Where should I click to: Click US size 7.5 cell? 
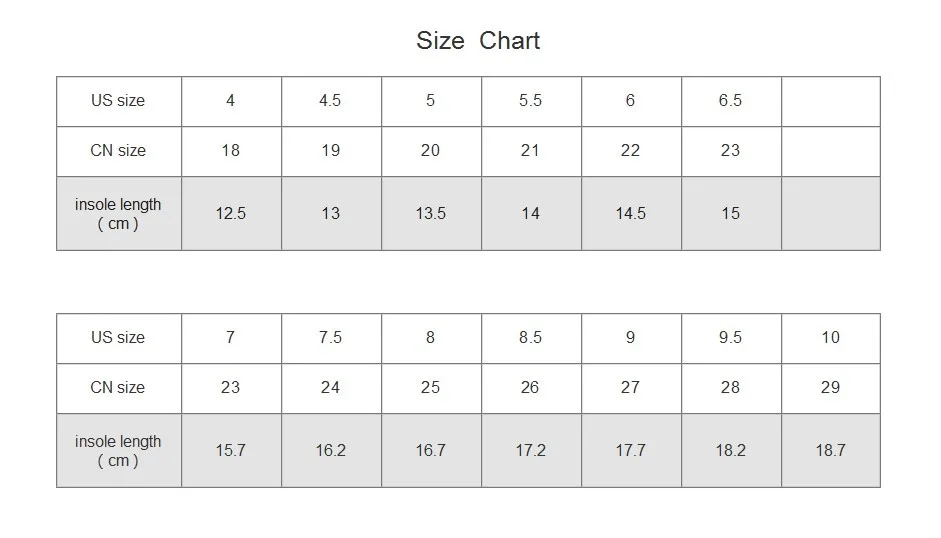point(331,339)
